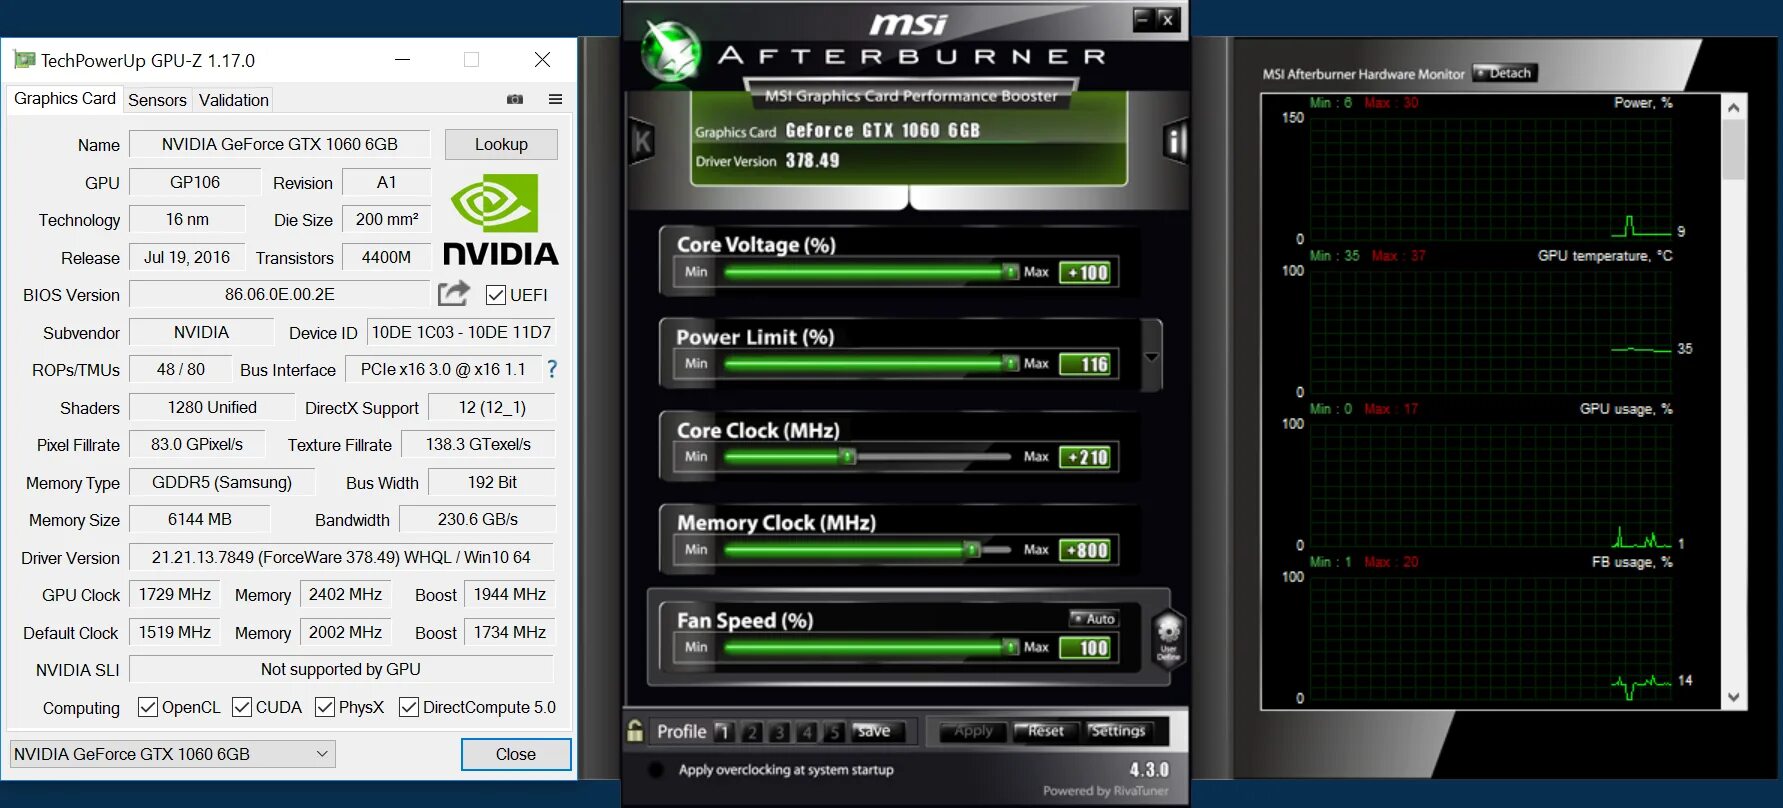Open the Afterburner information i button
Screen dimensions: 1783x808
pos(1175,142)
